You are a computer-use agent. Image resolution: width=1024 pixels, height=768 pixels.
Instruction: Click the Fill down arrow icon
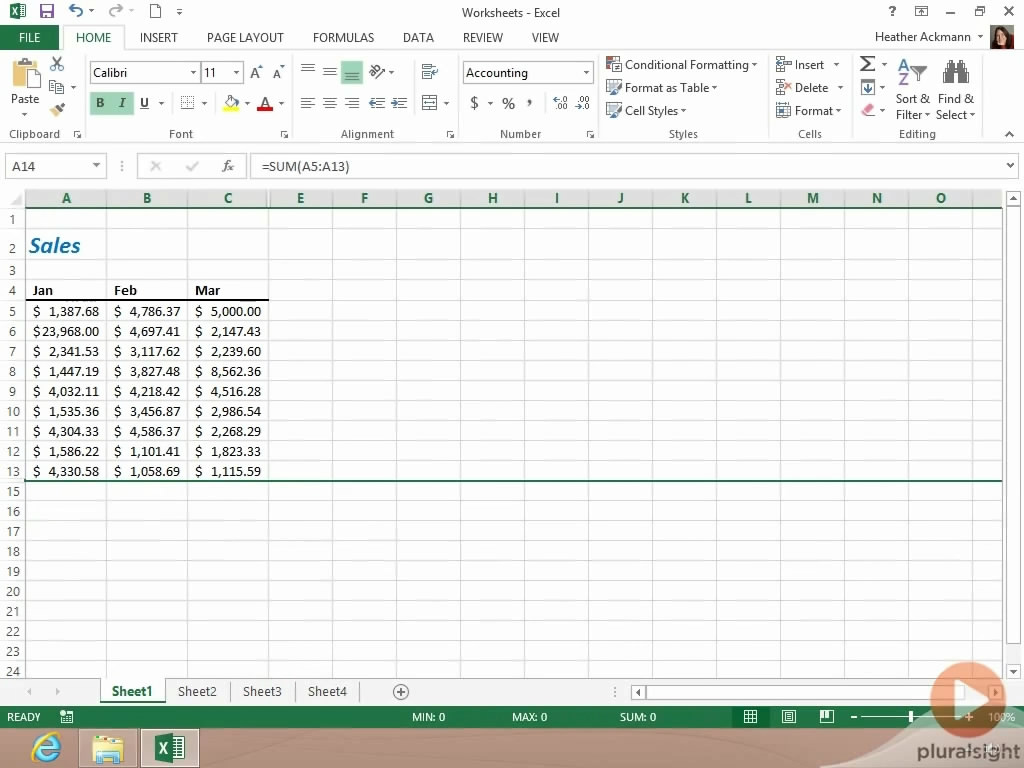coord(868,88)
